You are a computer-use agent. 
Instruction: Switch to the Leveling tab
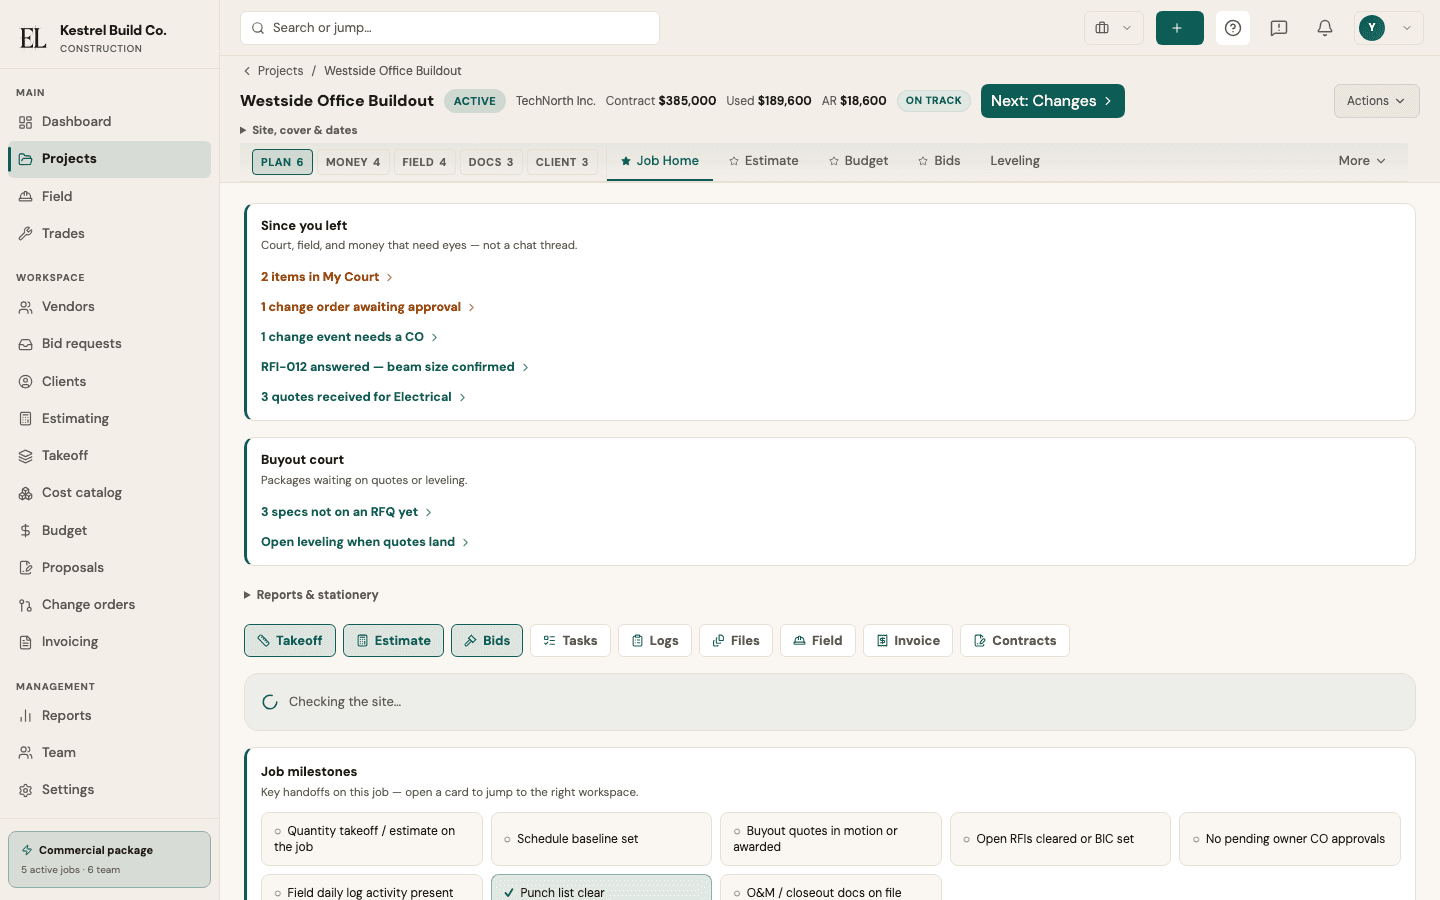tap(1015, 161)
